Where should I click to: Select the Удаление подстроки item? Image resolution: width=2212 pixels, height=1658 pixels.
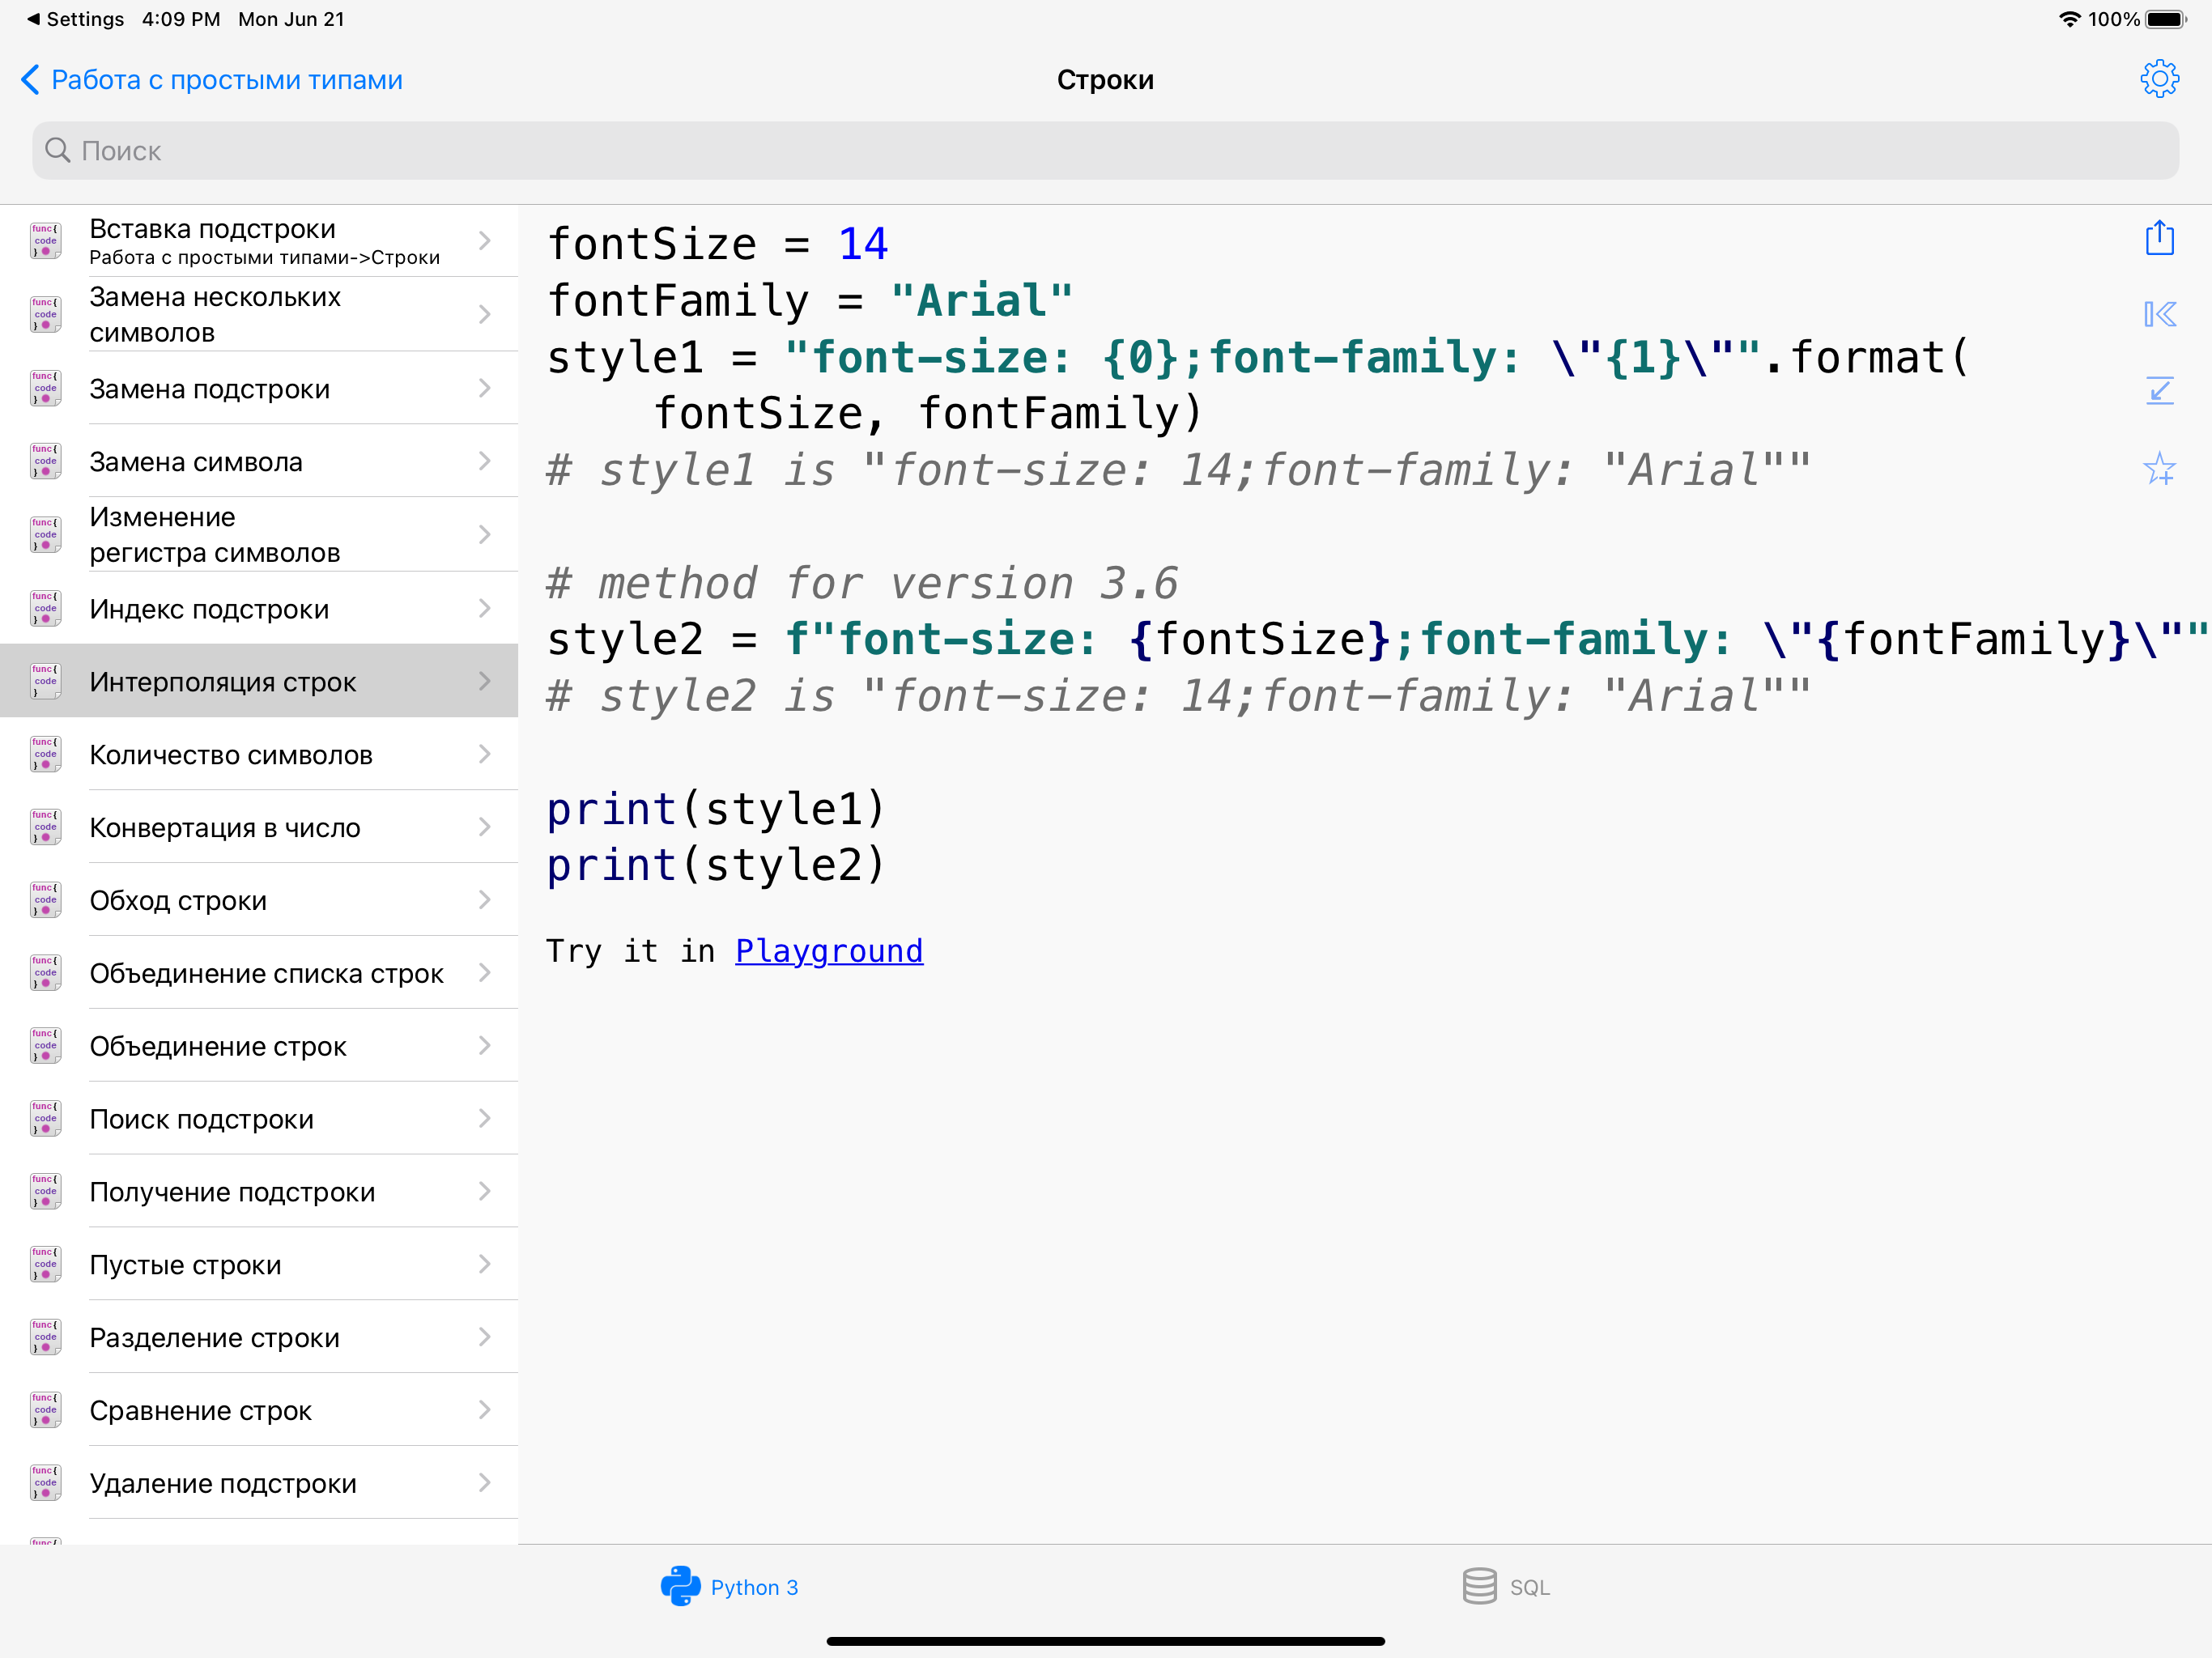[259, 1483]
